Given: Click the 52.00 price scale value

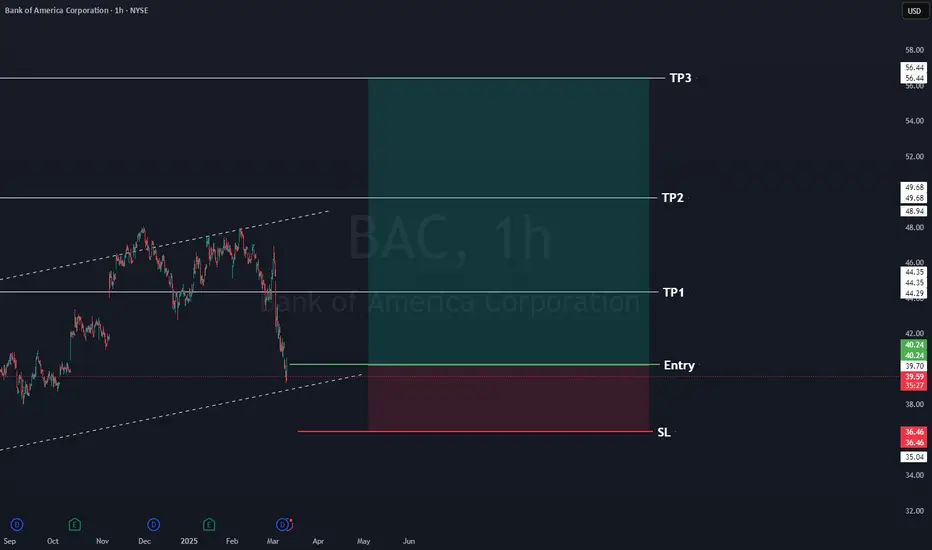Looking at the screenshot, I should [914, 156].
